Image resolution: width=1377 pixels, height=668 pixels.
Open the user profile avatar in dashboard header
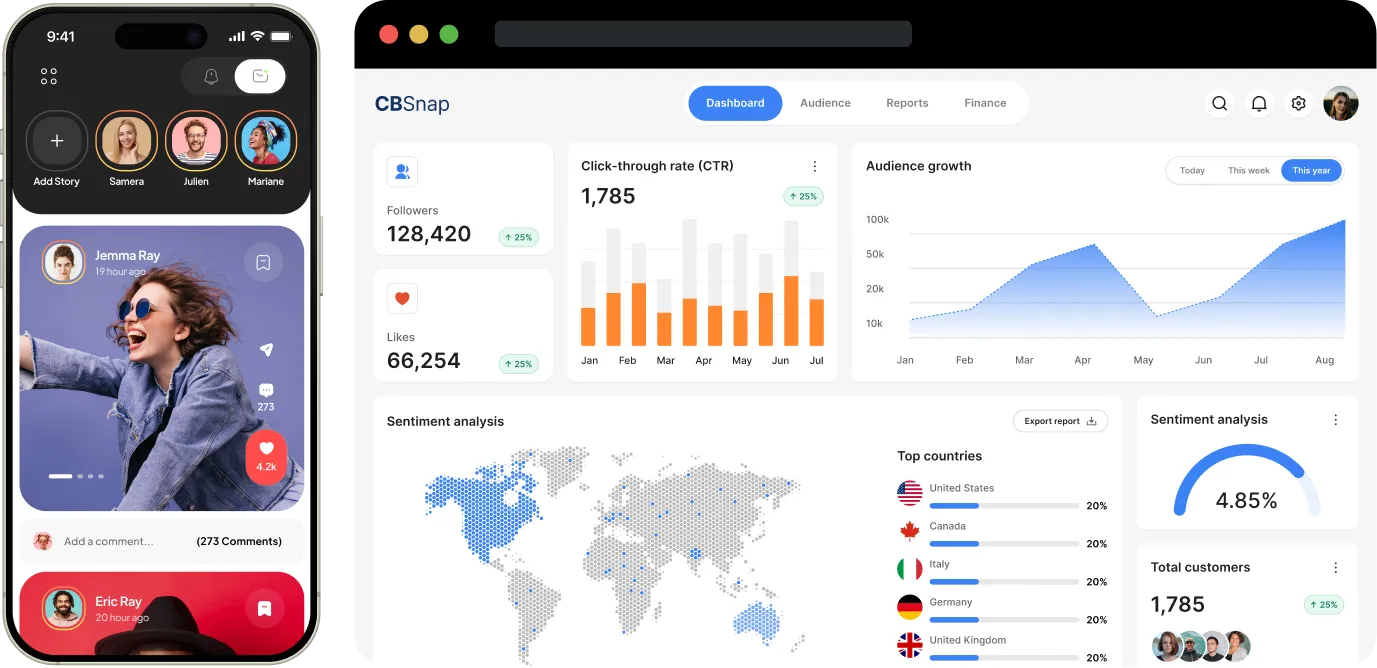click(1340, 103)
